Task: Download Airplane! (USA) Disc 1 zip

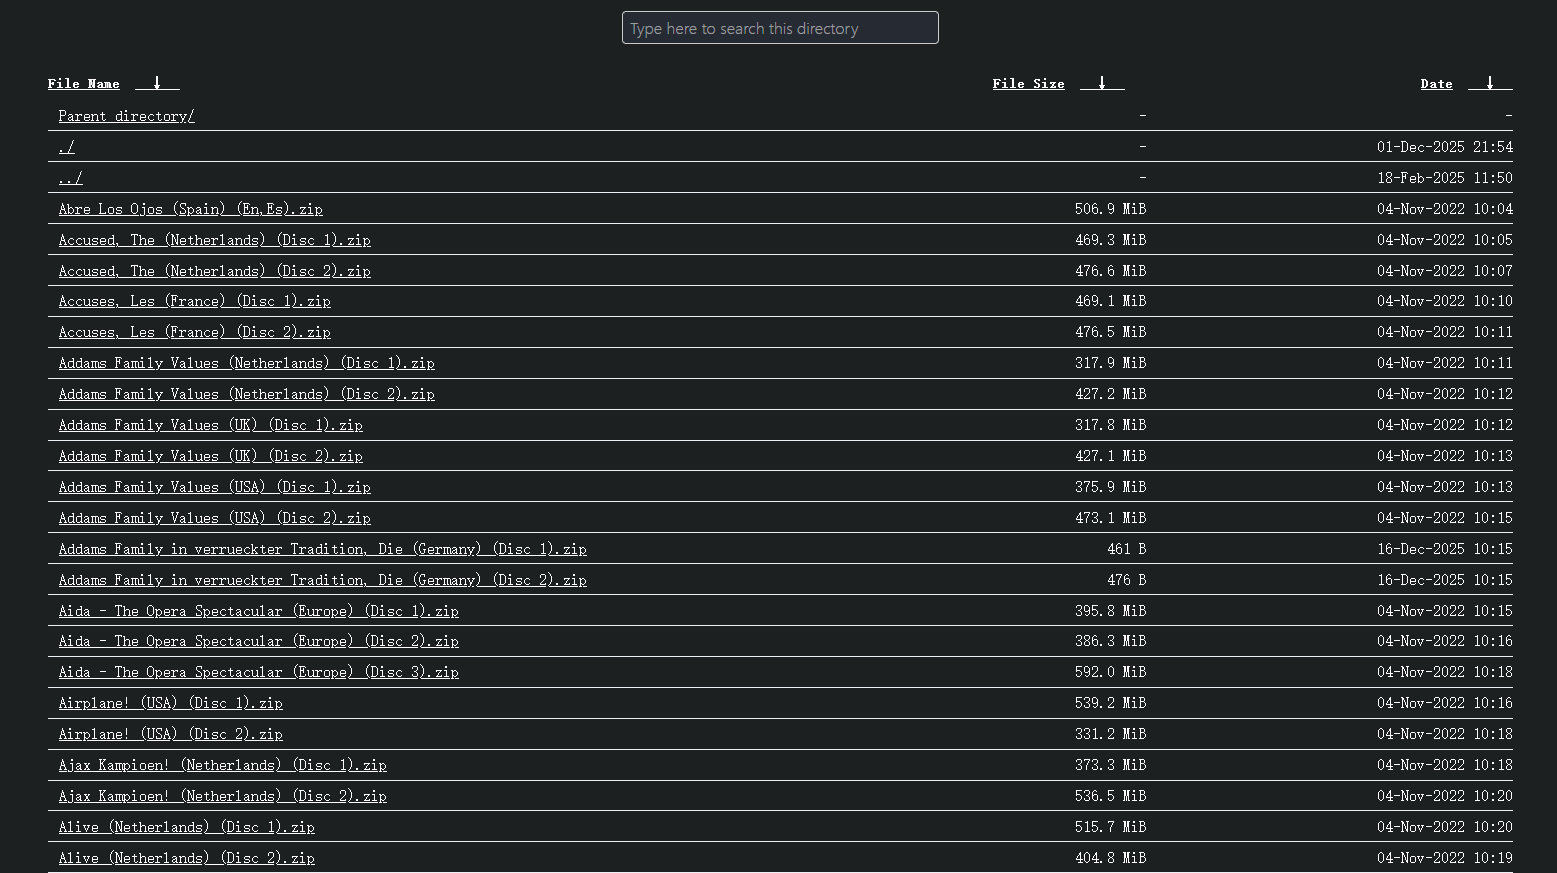Action: click(170, 703)
